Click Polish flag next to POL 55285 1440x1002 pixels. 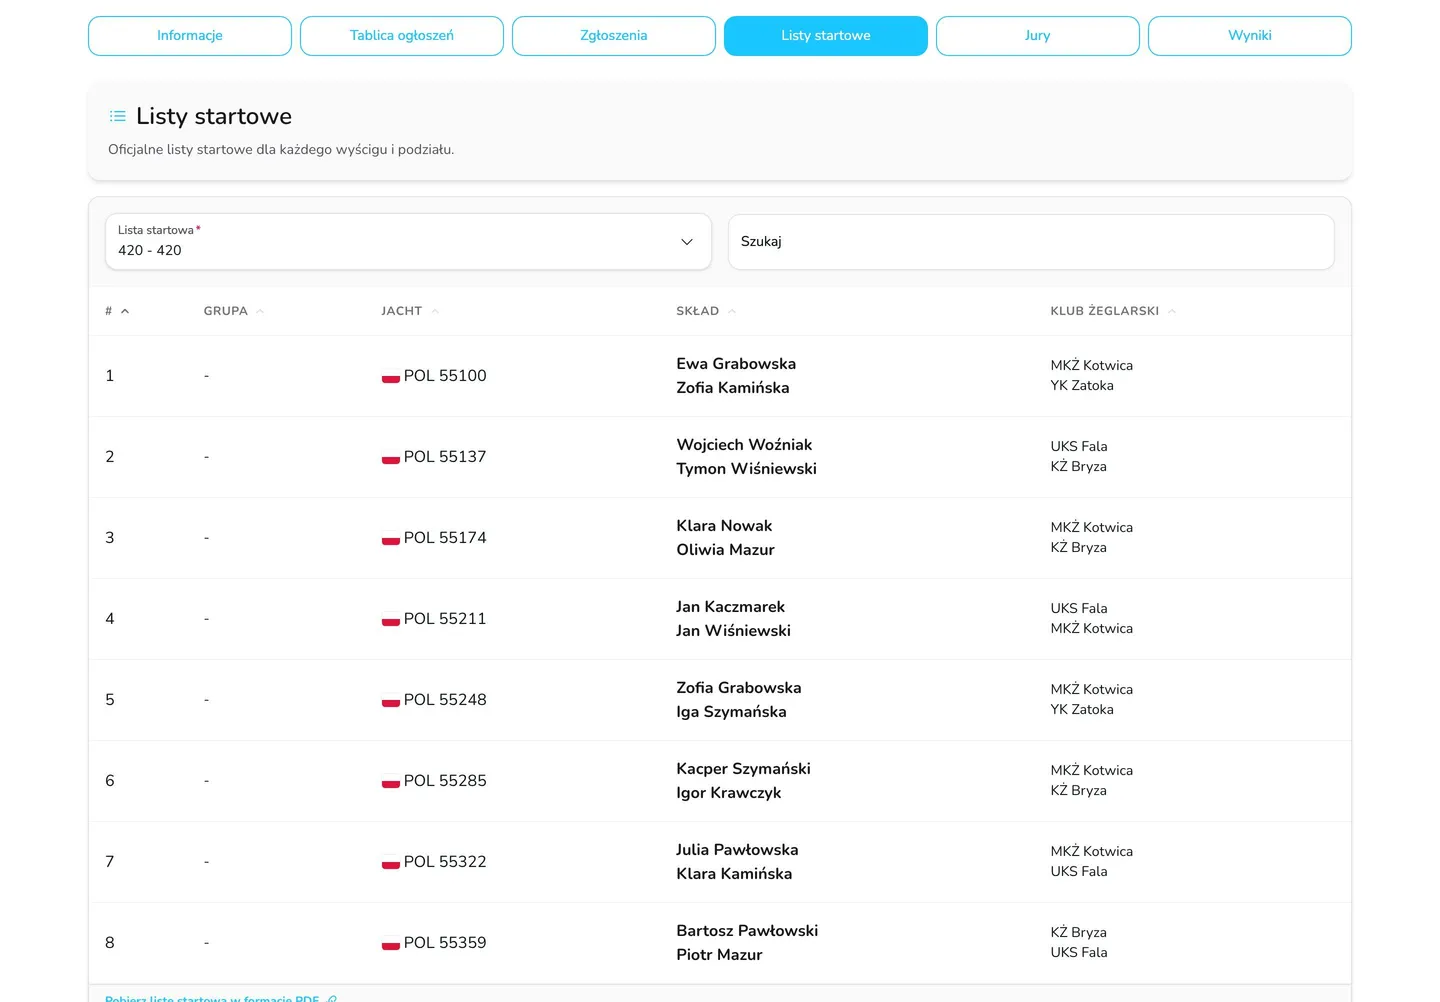click(x=391, y=782)
